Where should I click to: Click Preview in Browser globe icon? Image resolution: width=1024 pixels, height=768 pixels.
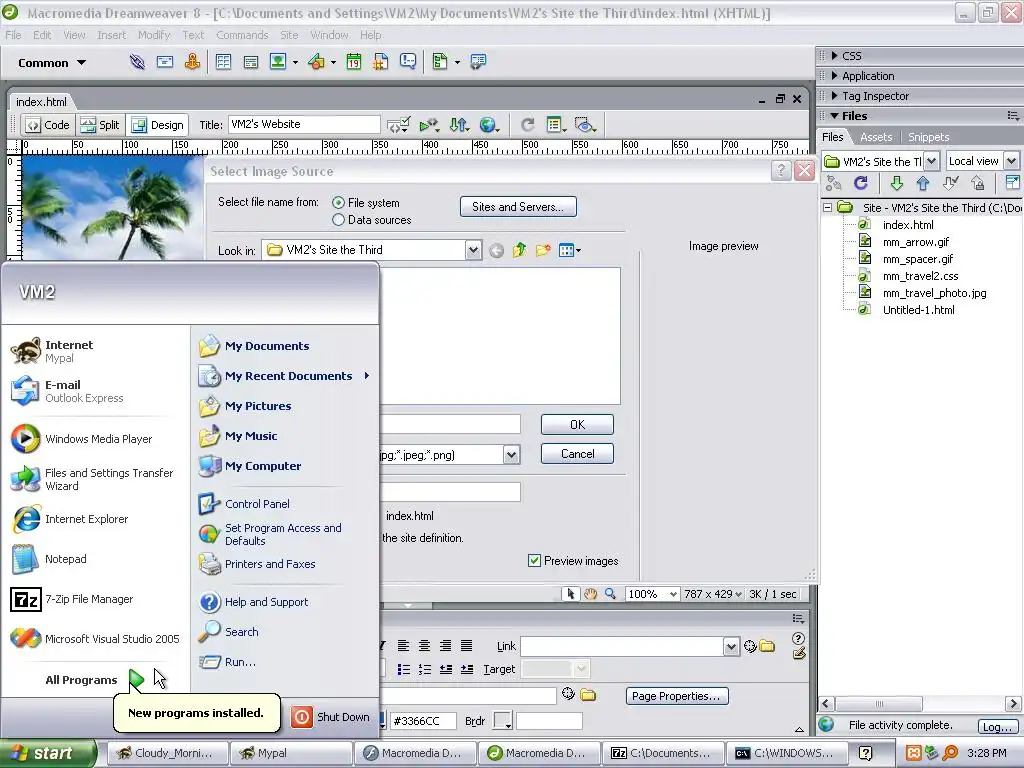pyautogui.click(x=488, y=125)
